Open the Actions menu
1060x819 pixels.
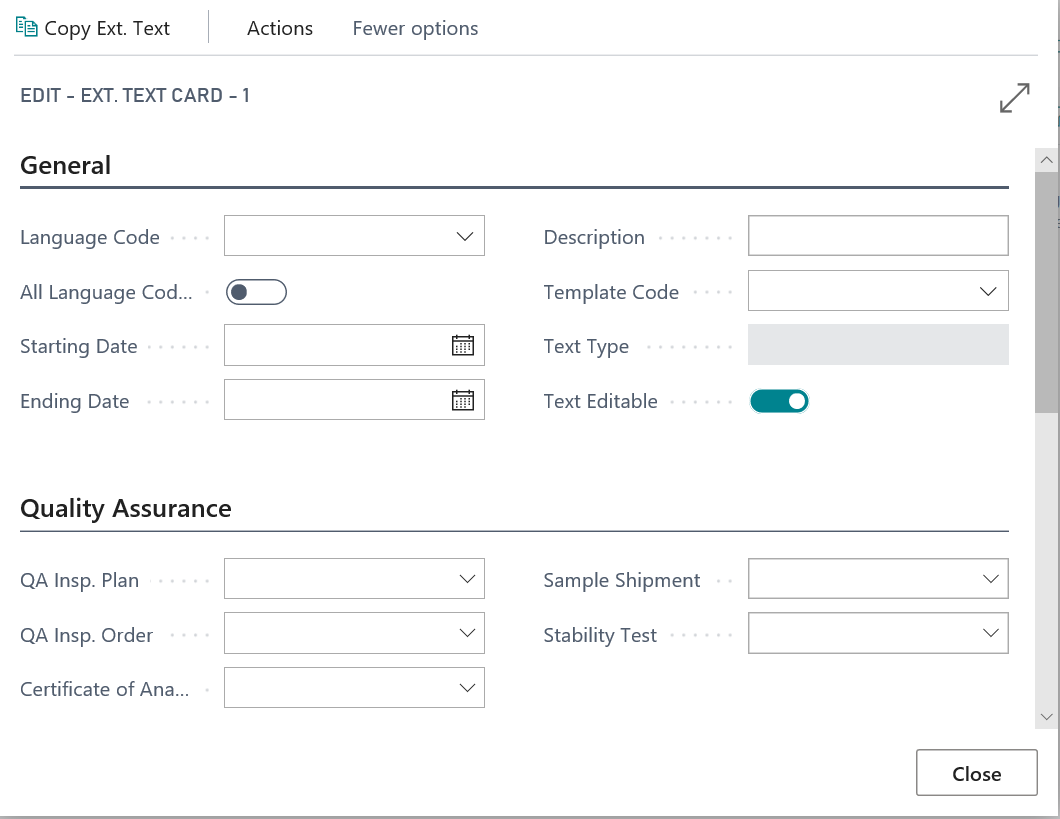pos(280,28)
